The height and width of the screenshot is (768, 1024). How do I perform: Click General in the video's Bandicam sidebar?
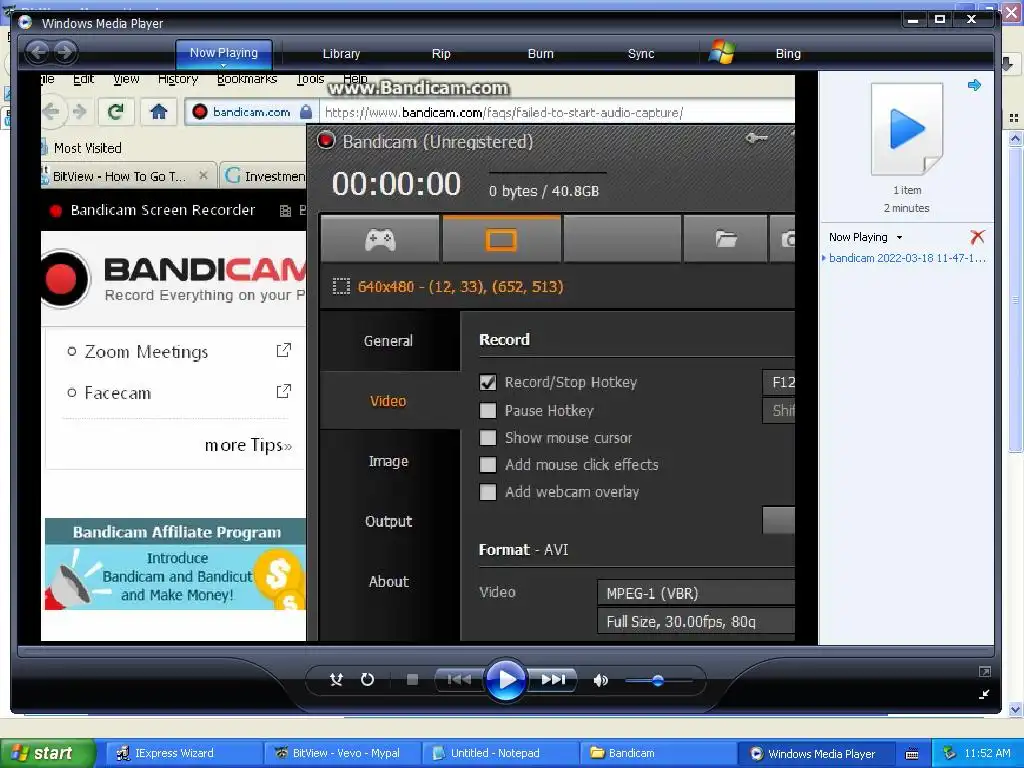389,340
